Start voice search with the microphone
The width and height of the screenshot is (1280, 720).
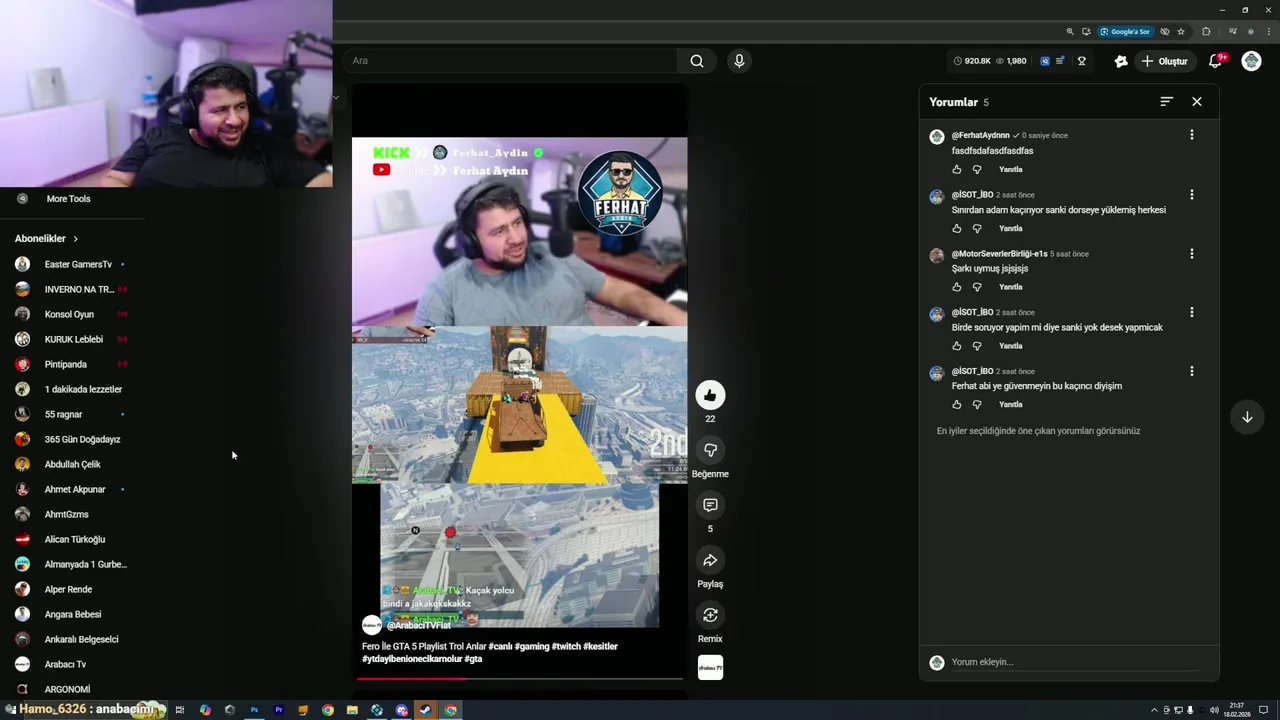(x=739, y=61)
